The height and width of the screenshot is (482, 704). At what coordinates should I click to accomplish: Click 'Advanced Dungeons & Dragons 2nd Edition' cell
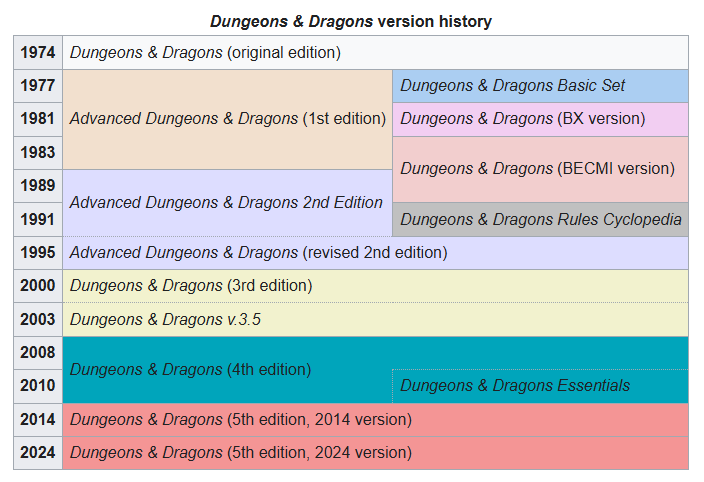tap(228, 203)
